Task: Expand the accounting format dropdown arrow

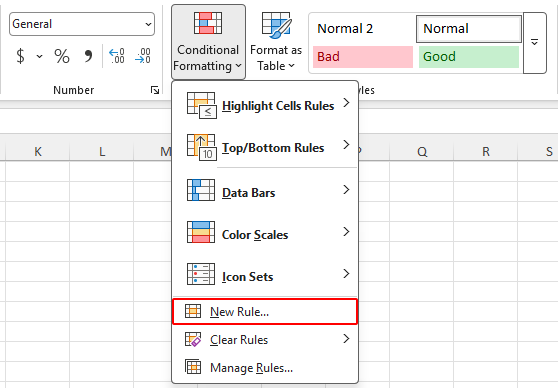Action: pyautogui.click(x=40, y=56)
